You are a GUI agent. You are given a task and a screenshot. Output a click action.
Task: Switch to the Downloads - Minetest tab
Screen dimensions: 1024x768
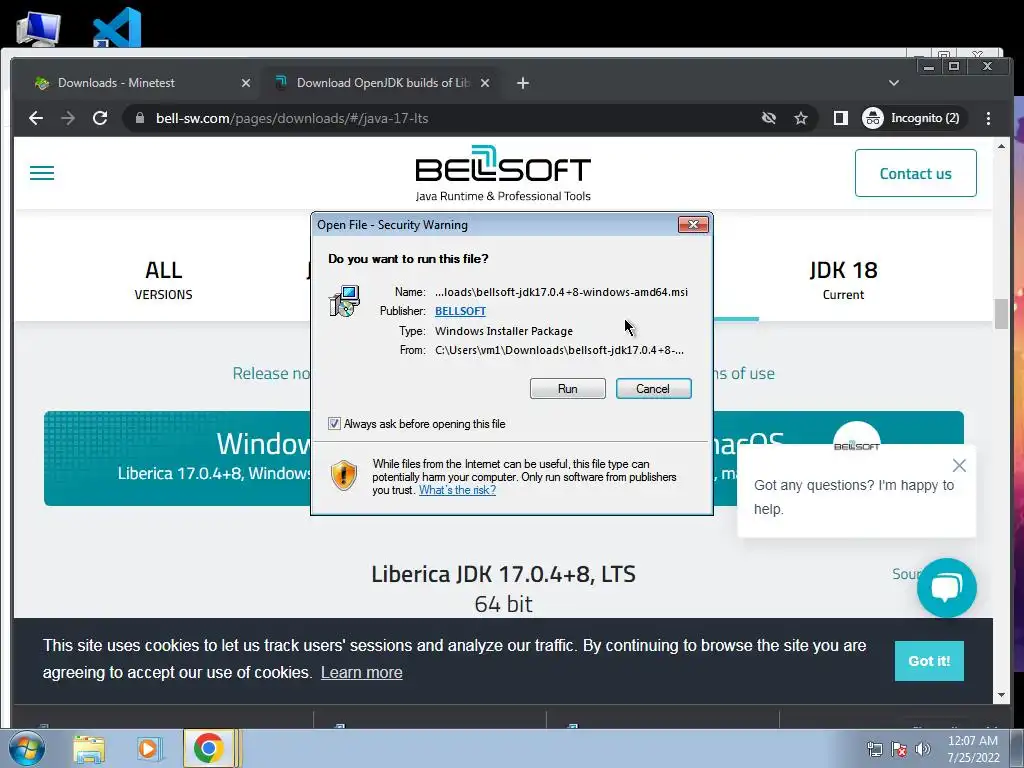(x=140, y=83)
